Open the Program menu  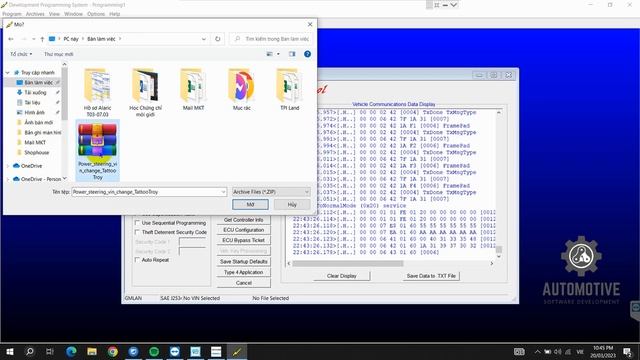12,14
